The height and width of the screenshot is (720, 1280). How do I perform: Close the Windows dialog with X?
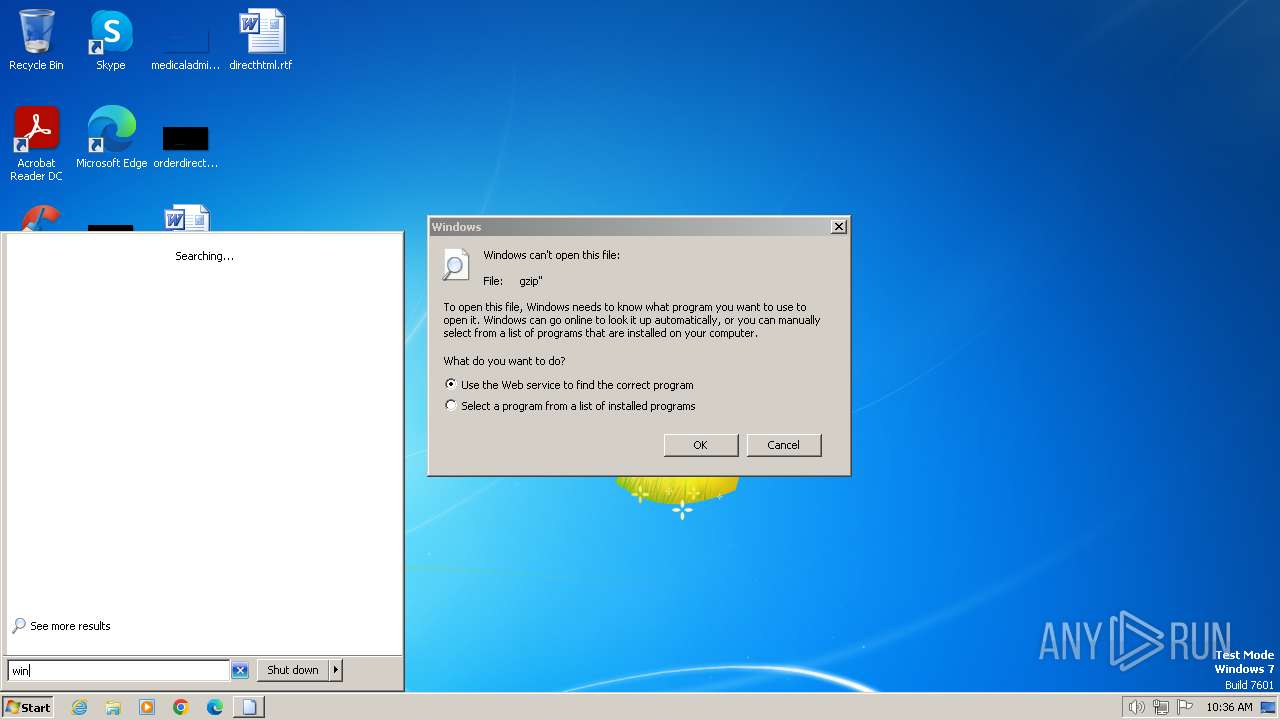pos(839,227)
